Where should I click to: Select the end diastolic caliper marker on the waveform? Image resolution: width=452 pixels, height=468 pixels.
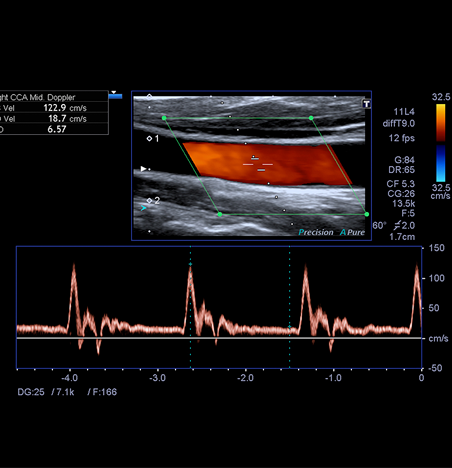(289, 327)
